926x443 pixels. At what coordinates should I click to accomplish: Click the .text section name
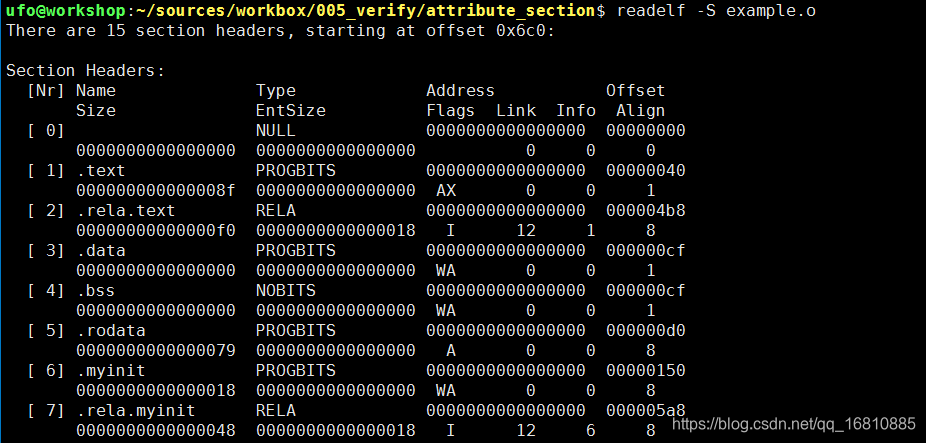pos(100,171)
